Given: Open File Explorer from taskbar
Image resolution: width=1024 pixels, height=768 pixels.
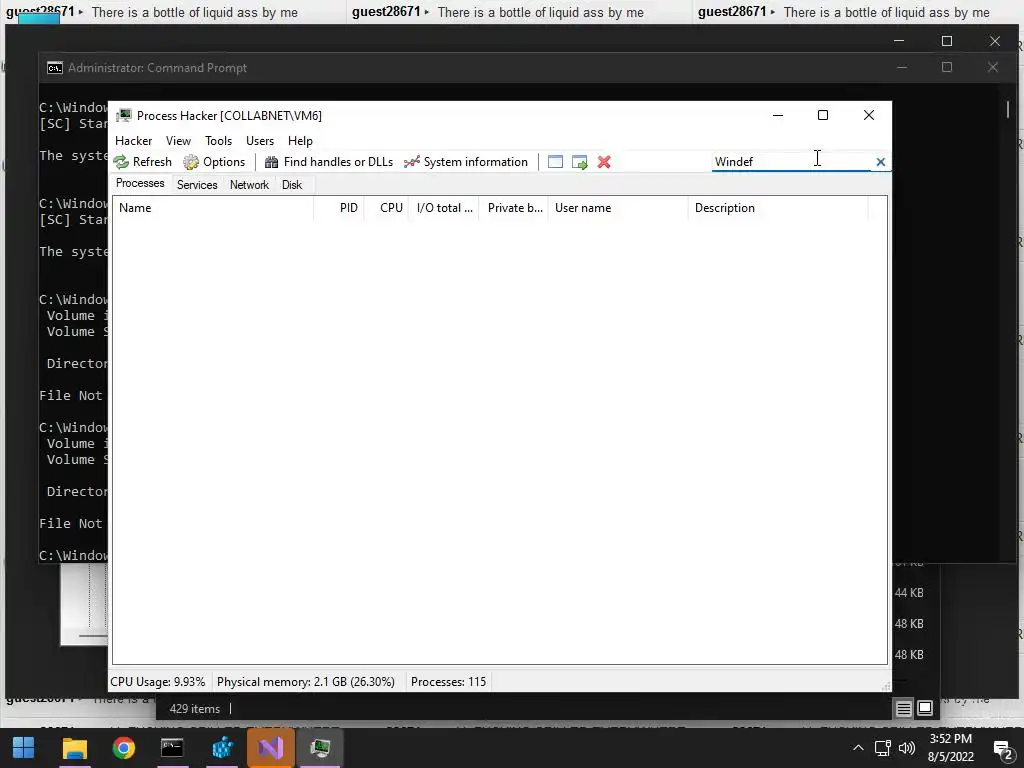Looking at the screenshot, I should point(74,748).
